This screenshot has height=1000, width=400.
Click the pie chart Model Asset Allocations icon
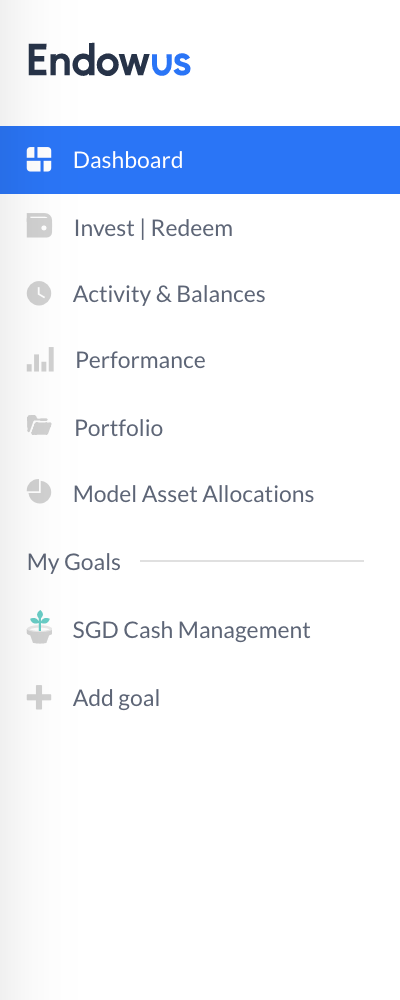39,492
